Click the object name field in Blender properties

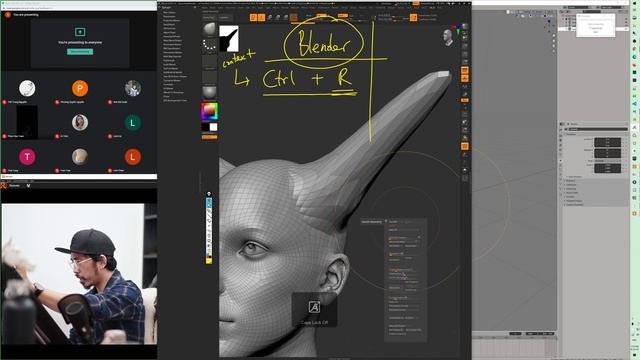point(598,129)
